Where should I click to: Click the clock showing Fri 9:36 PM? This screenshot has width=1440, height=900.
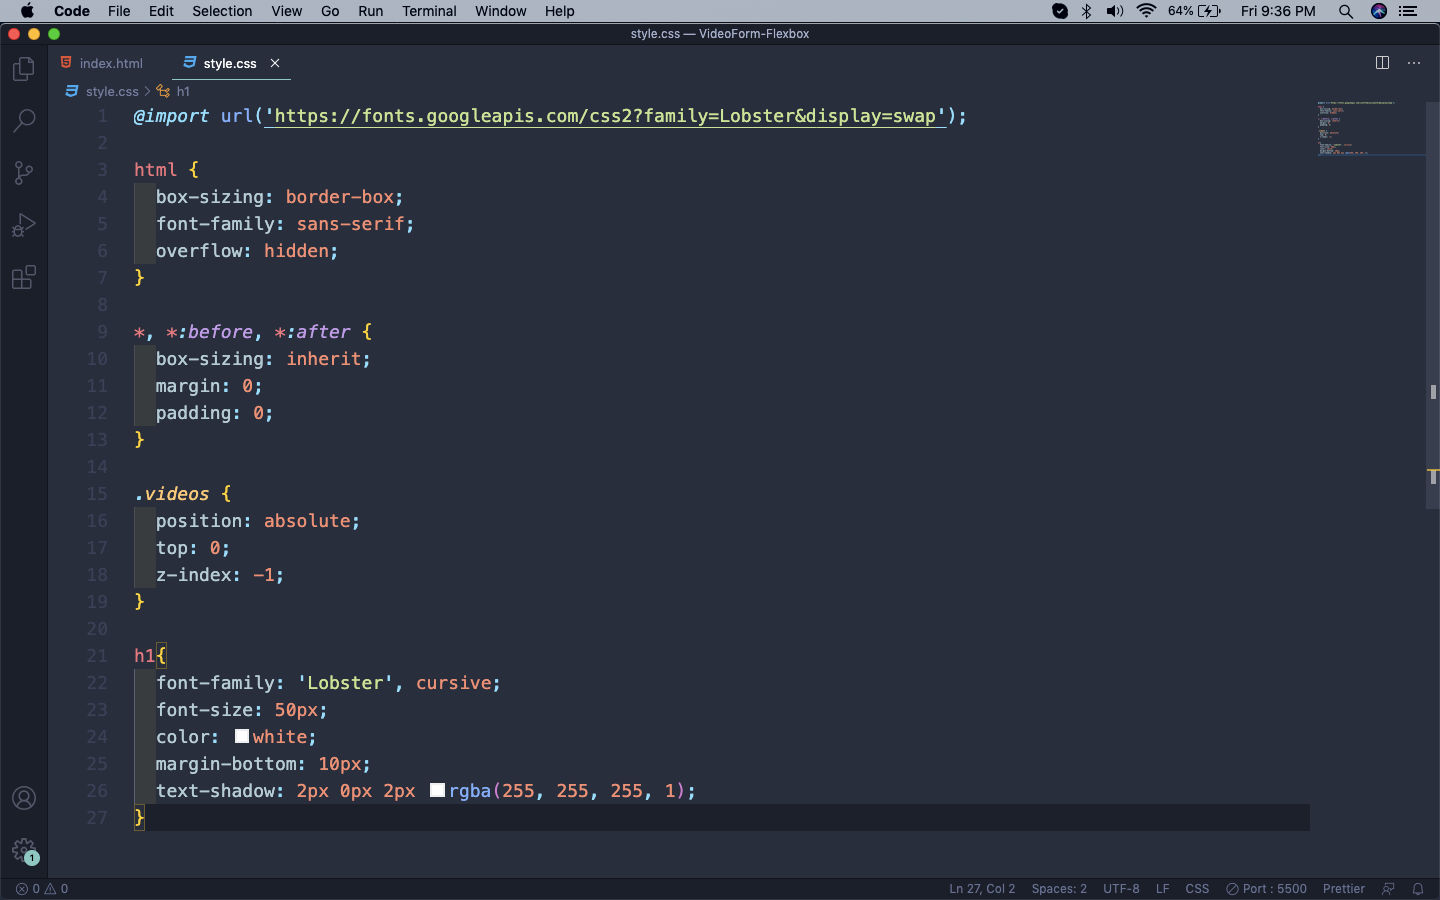click(1278, 11)
